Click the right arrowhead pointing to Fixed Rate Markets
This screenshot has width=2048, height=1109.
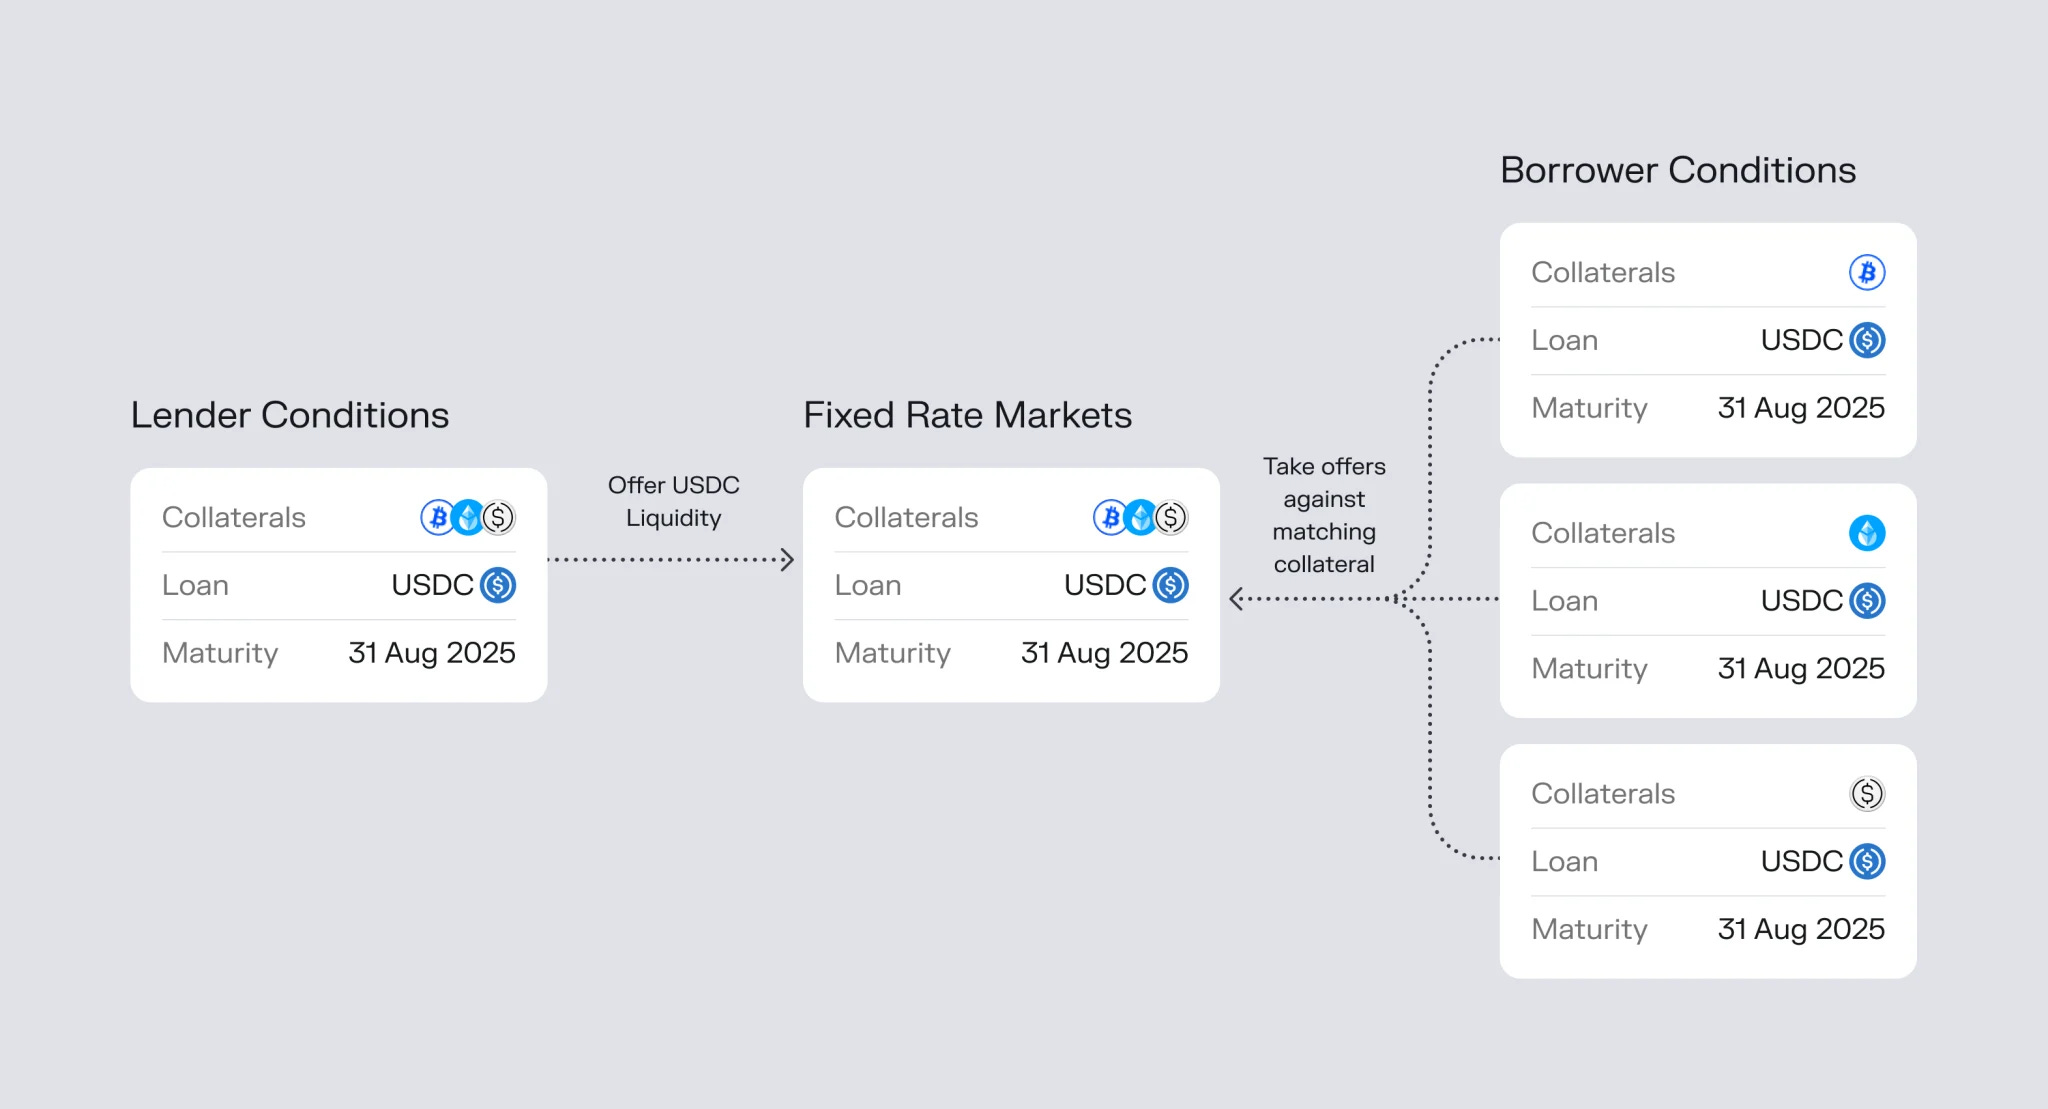787,559
